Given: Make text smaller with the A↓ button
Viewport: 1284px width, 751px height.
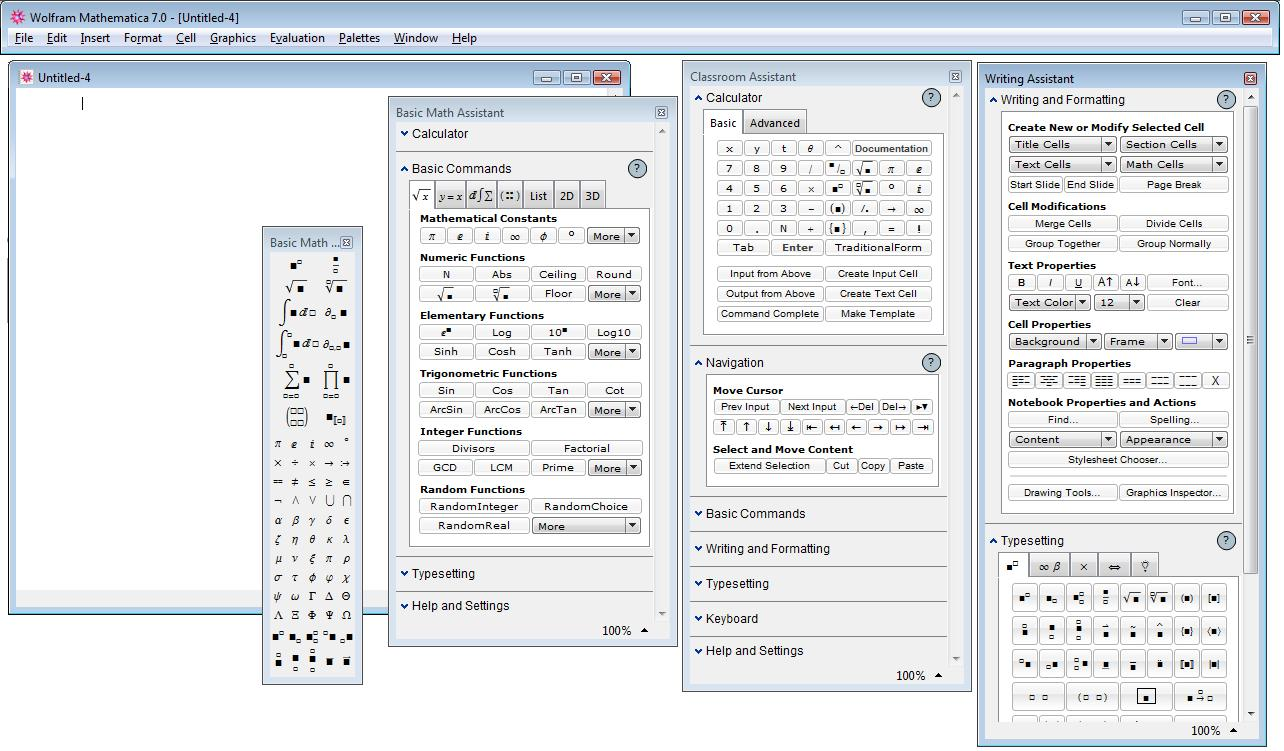Looking at the screenshot, I should point(1132,283).
